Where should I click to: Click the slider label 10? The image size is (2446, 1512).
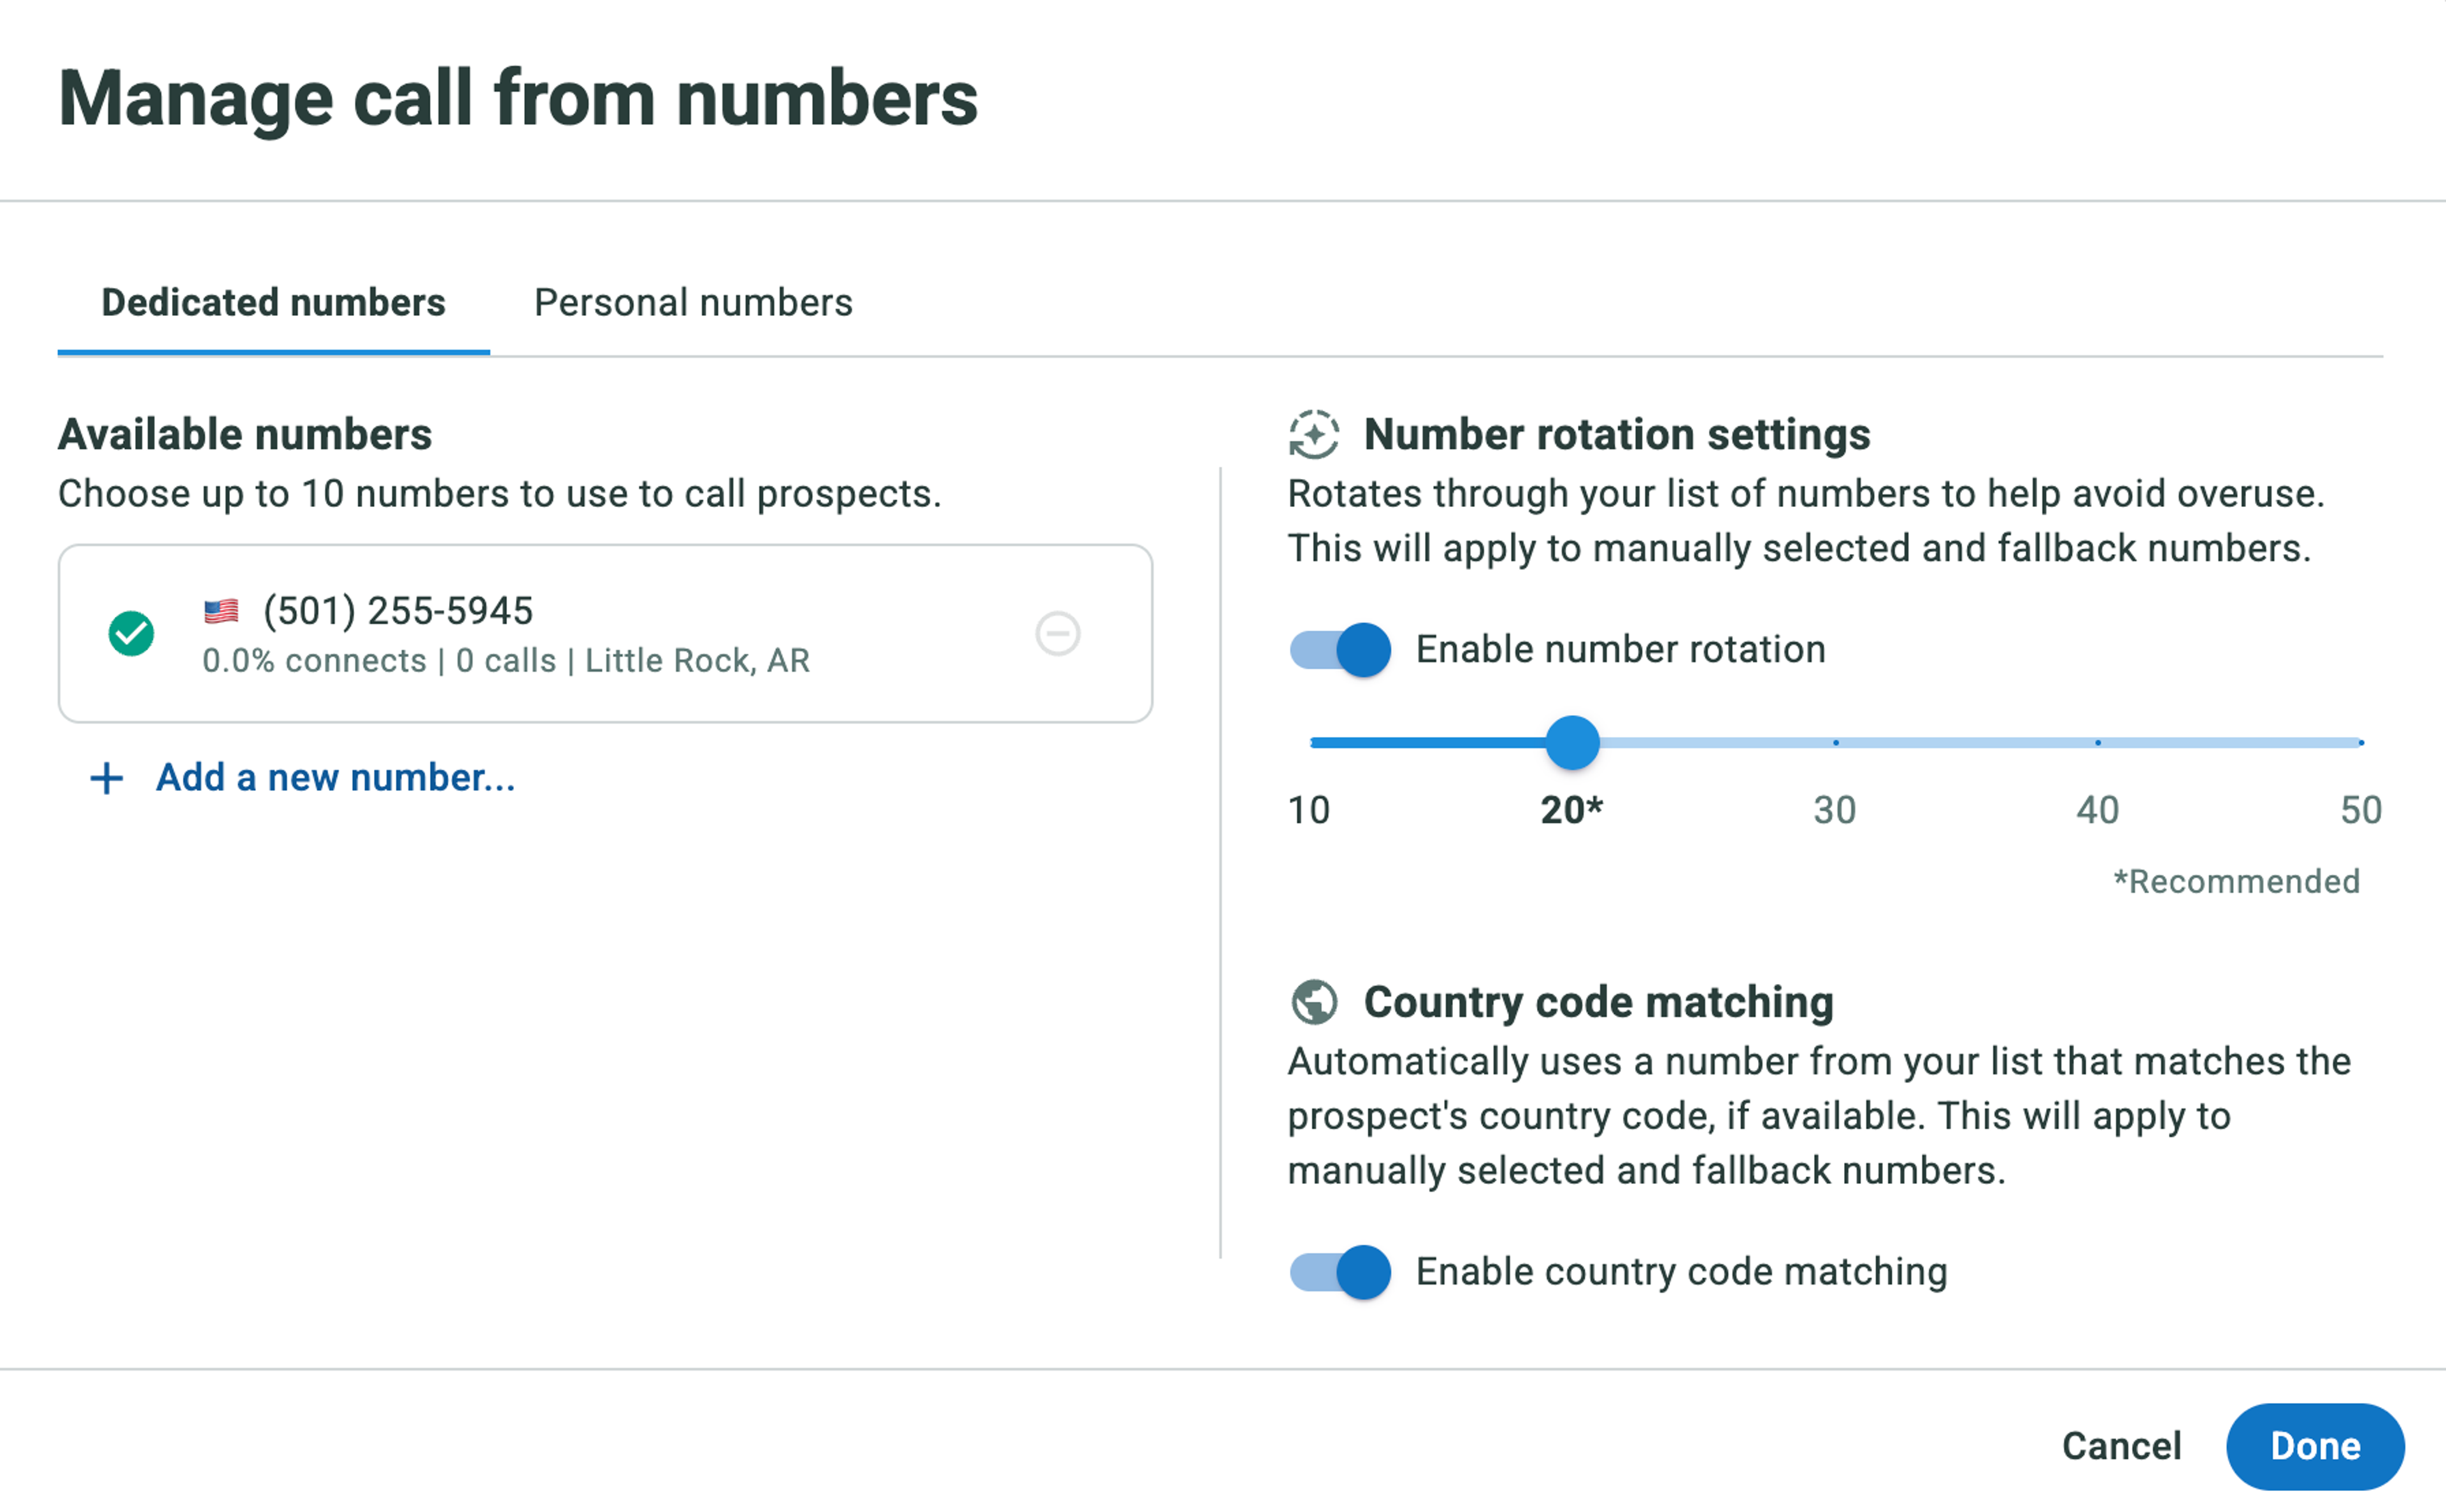1309,809
